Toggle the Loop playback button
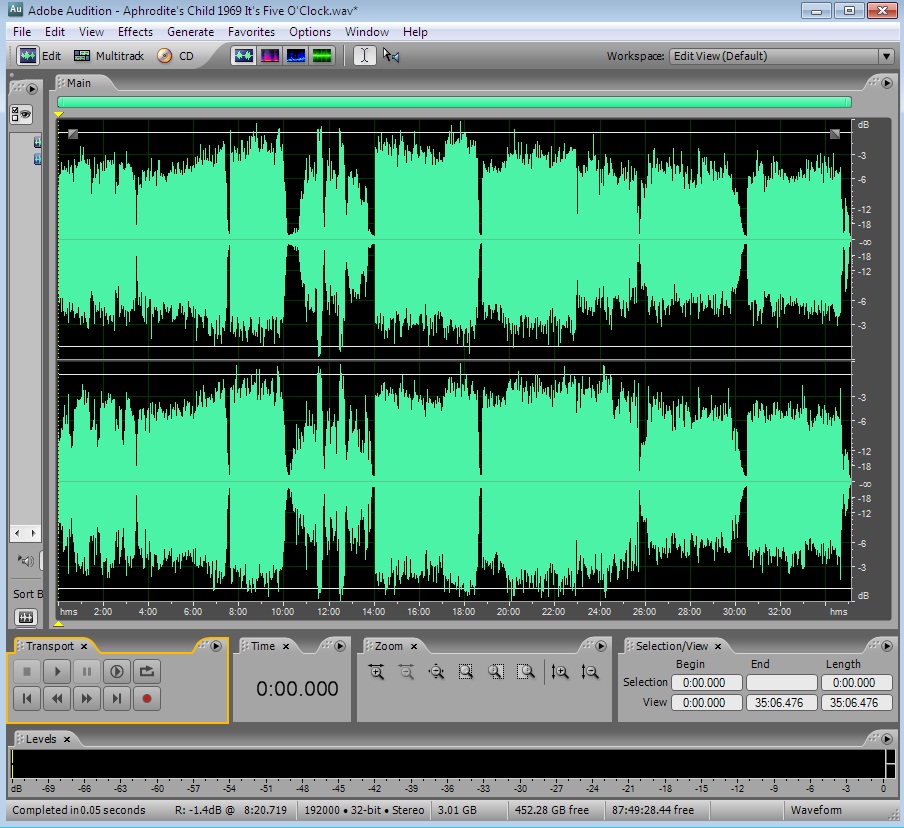This screenshot has height=828, width=904. tap(147, 672)
